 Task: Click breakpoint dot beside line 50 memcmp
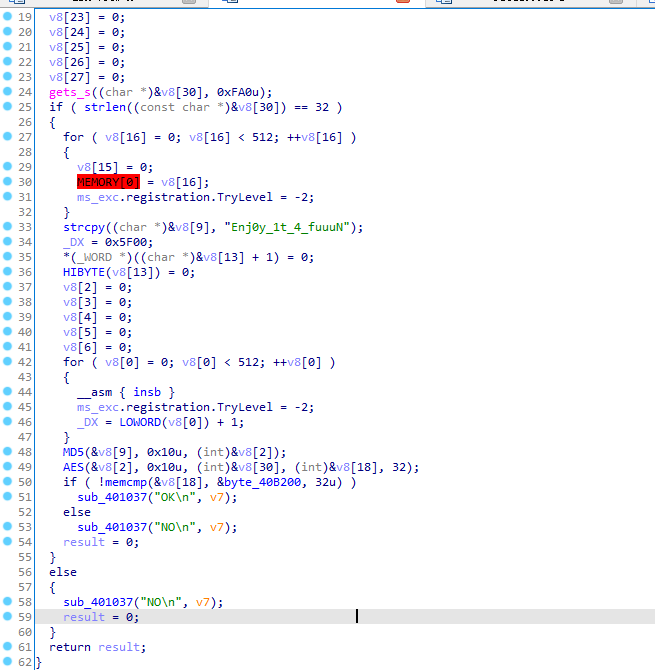[8, 482]
